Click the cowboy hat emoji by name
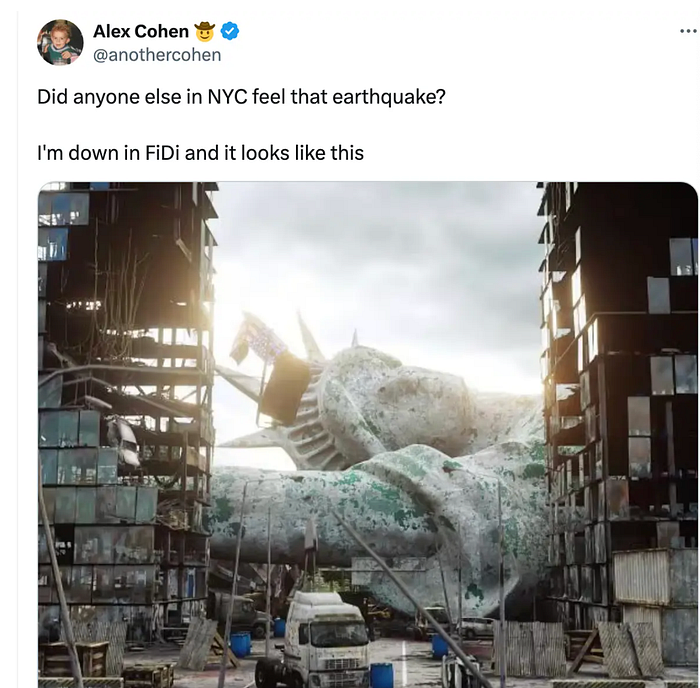The height and width of the screenshot is (688, 700). pyautogui.click(x=205, y=31)
